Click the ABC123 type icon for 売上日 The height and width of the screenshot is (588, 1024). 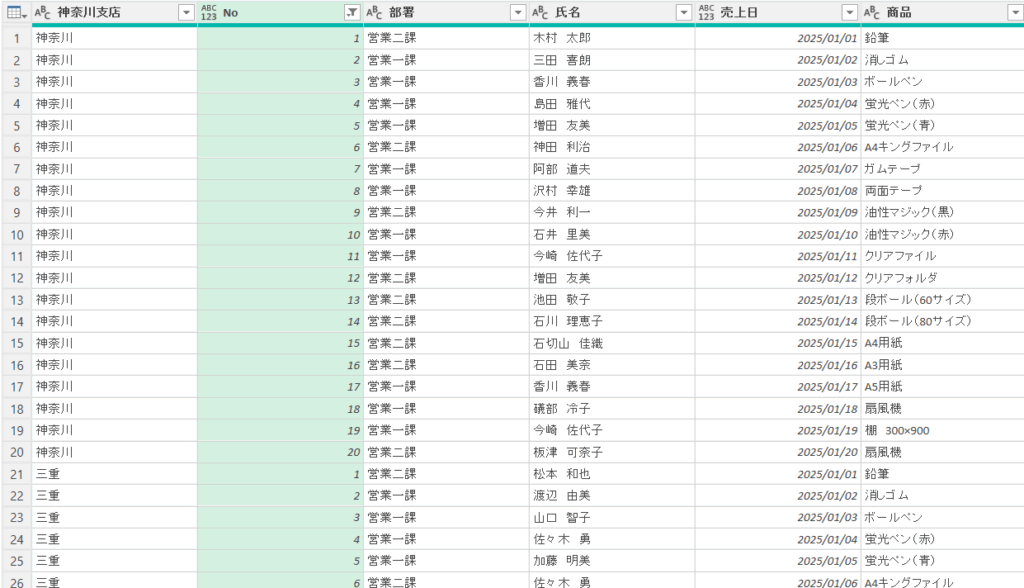(x=706, y=12)
